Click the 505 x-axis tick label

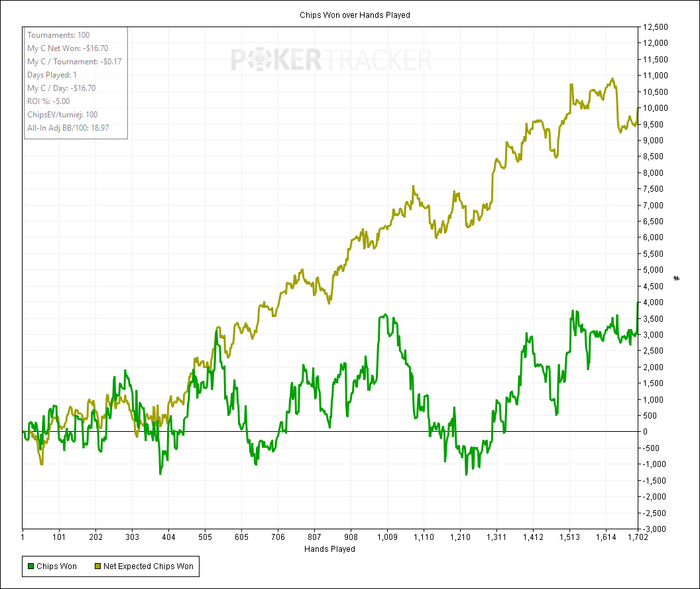tap(205, 537)
